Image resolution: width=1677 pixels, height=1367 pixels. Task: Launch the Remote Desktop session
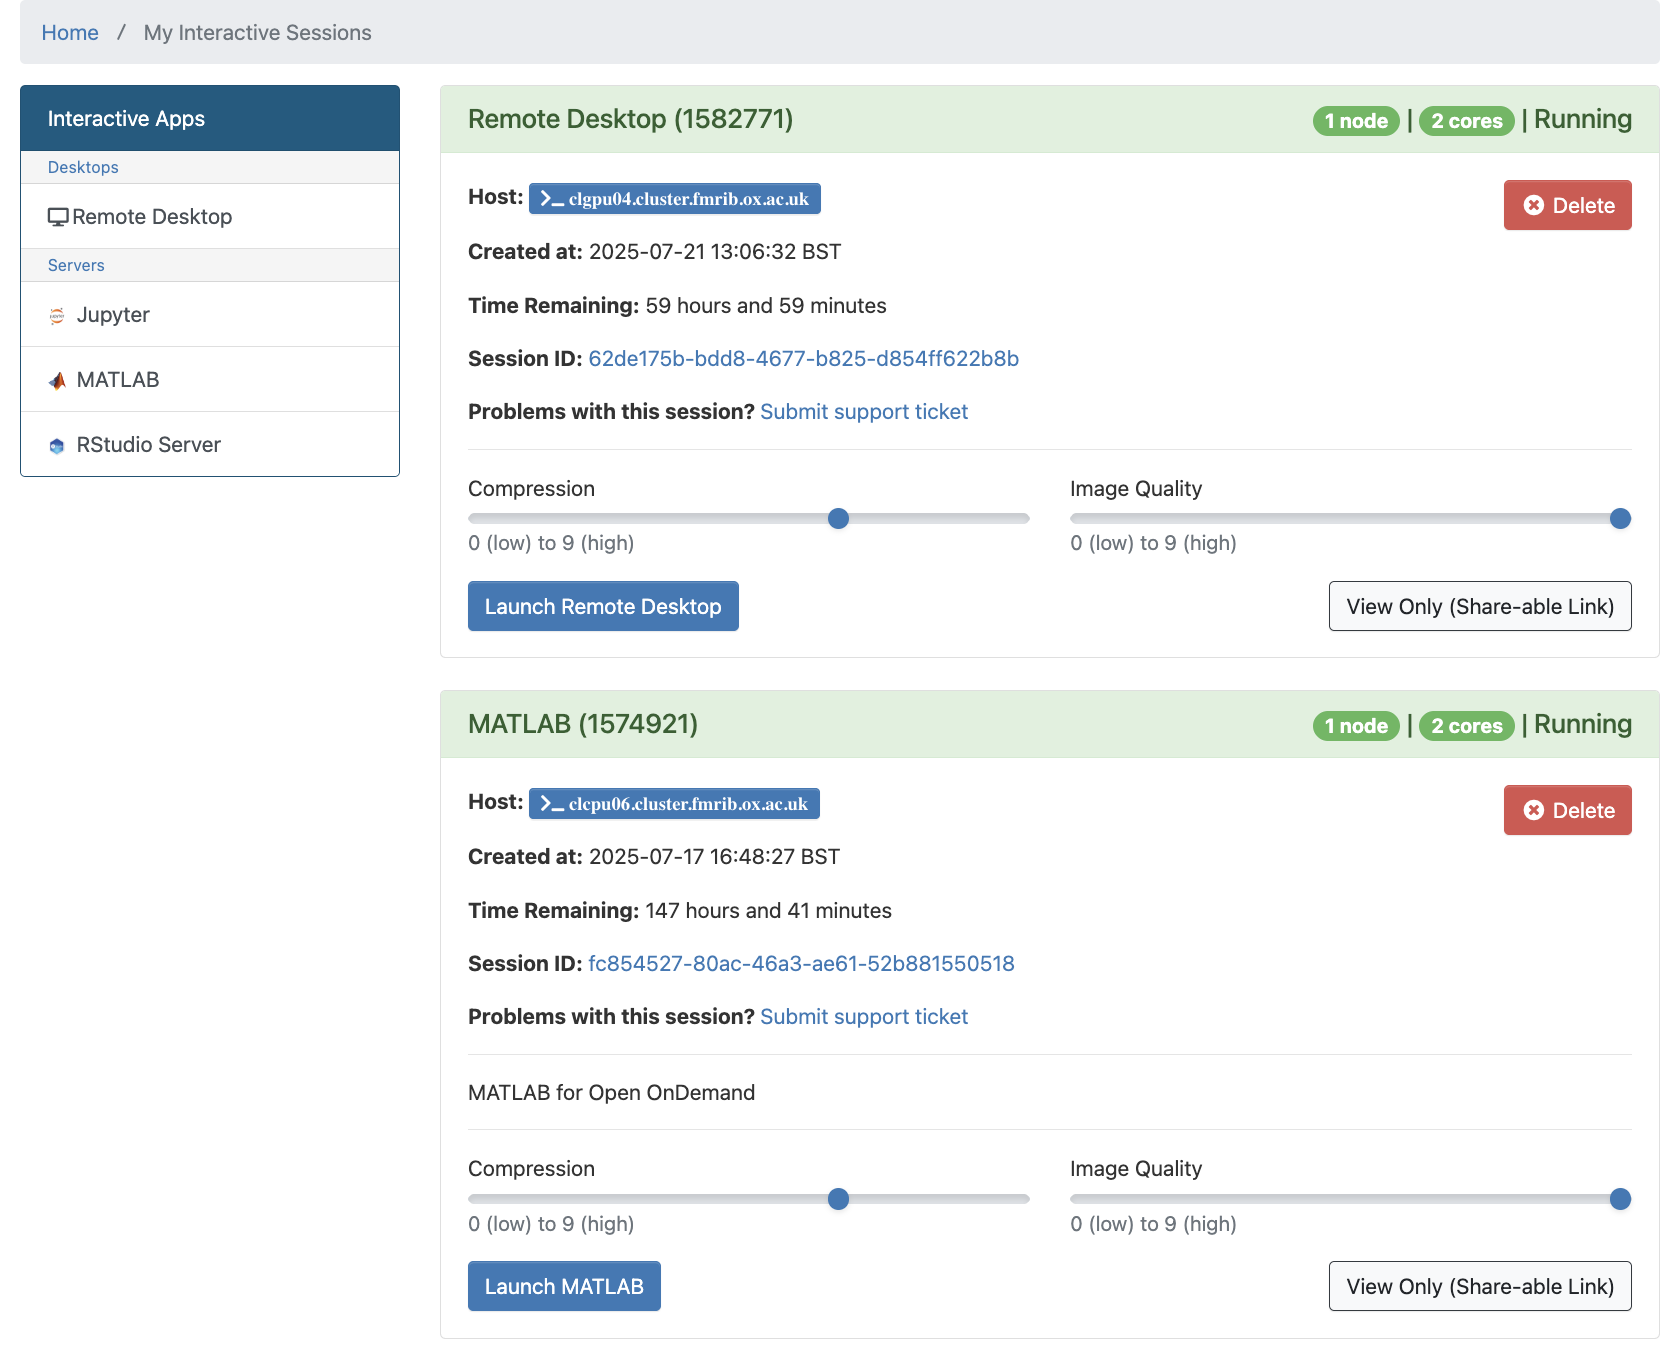pos(603,606)
